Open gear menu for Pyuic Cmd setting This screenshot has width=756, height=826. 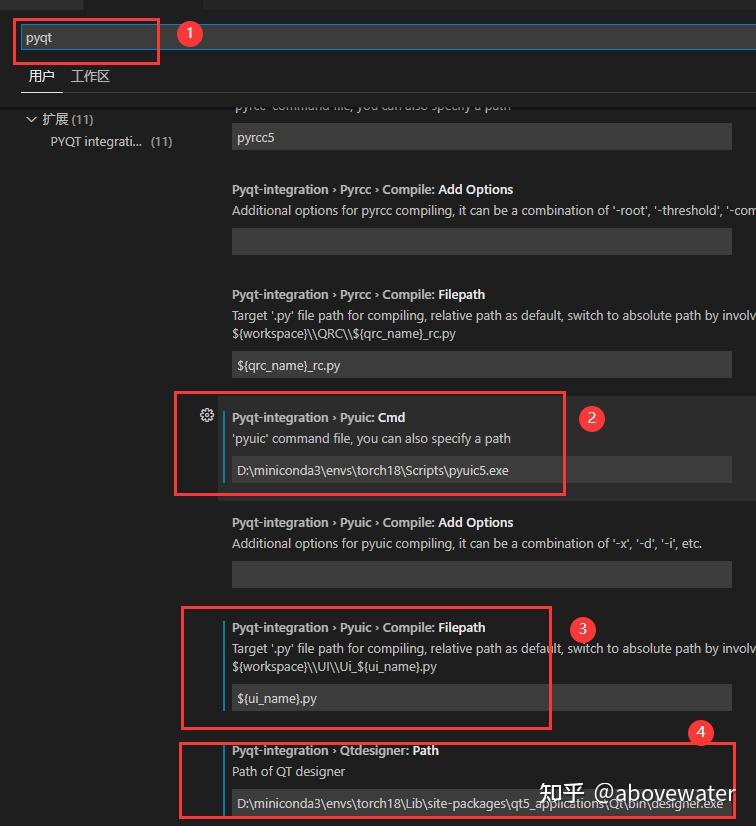(207, 415)
